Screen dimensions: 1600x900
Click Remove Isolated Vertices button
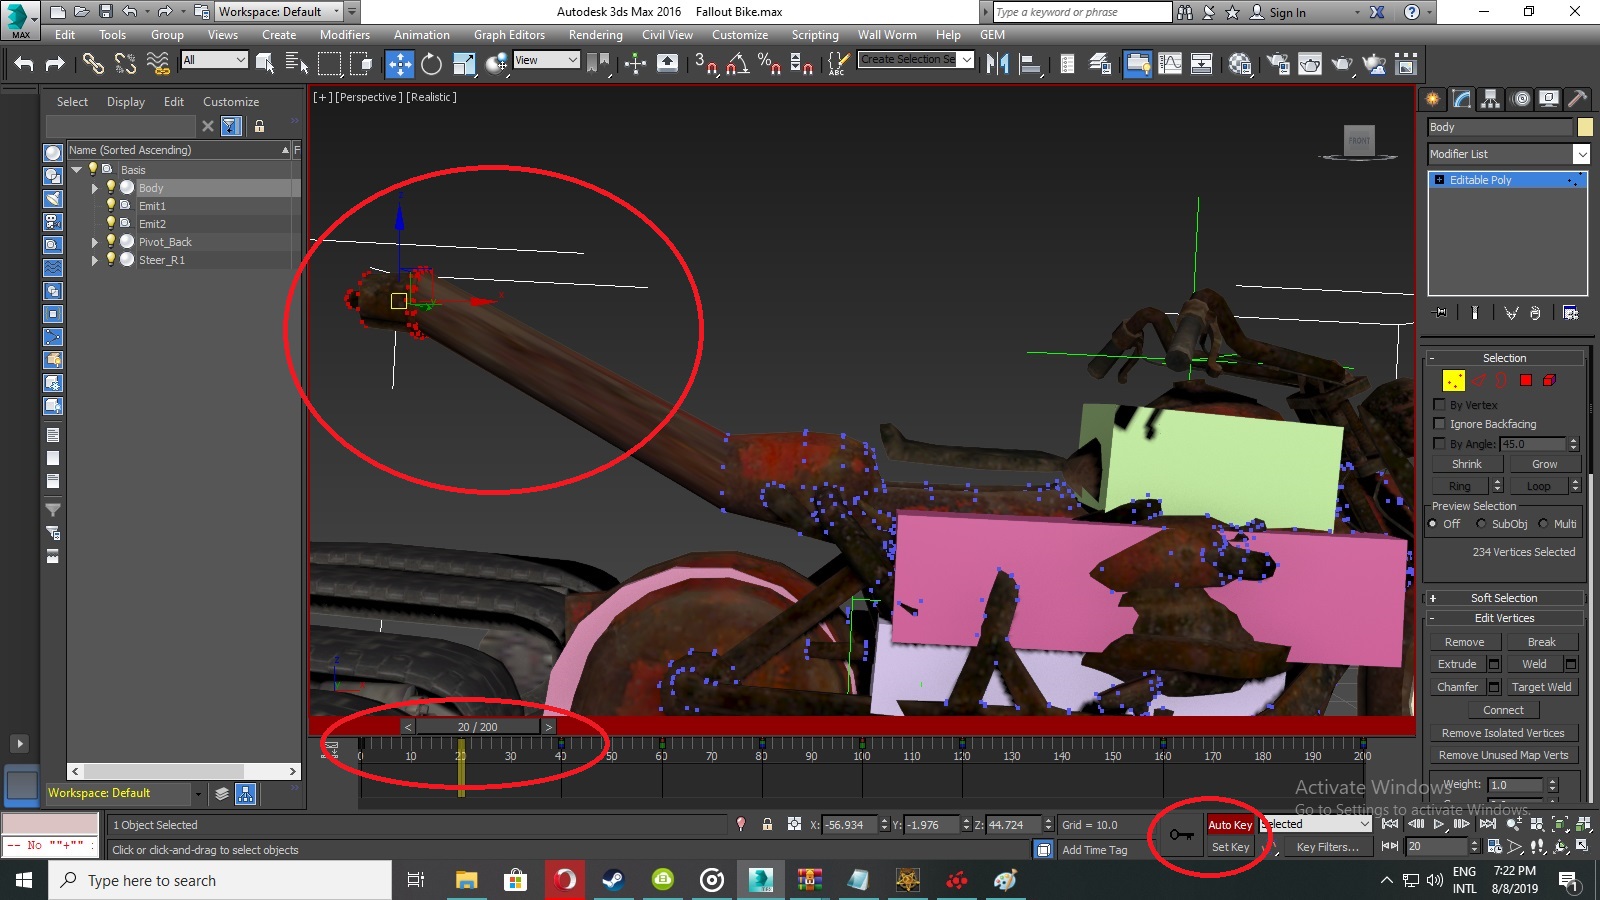pyautogui.click(x=1503, y=733)
